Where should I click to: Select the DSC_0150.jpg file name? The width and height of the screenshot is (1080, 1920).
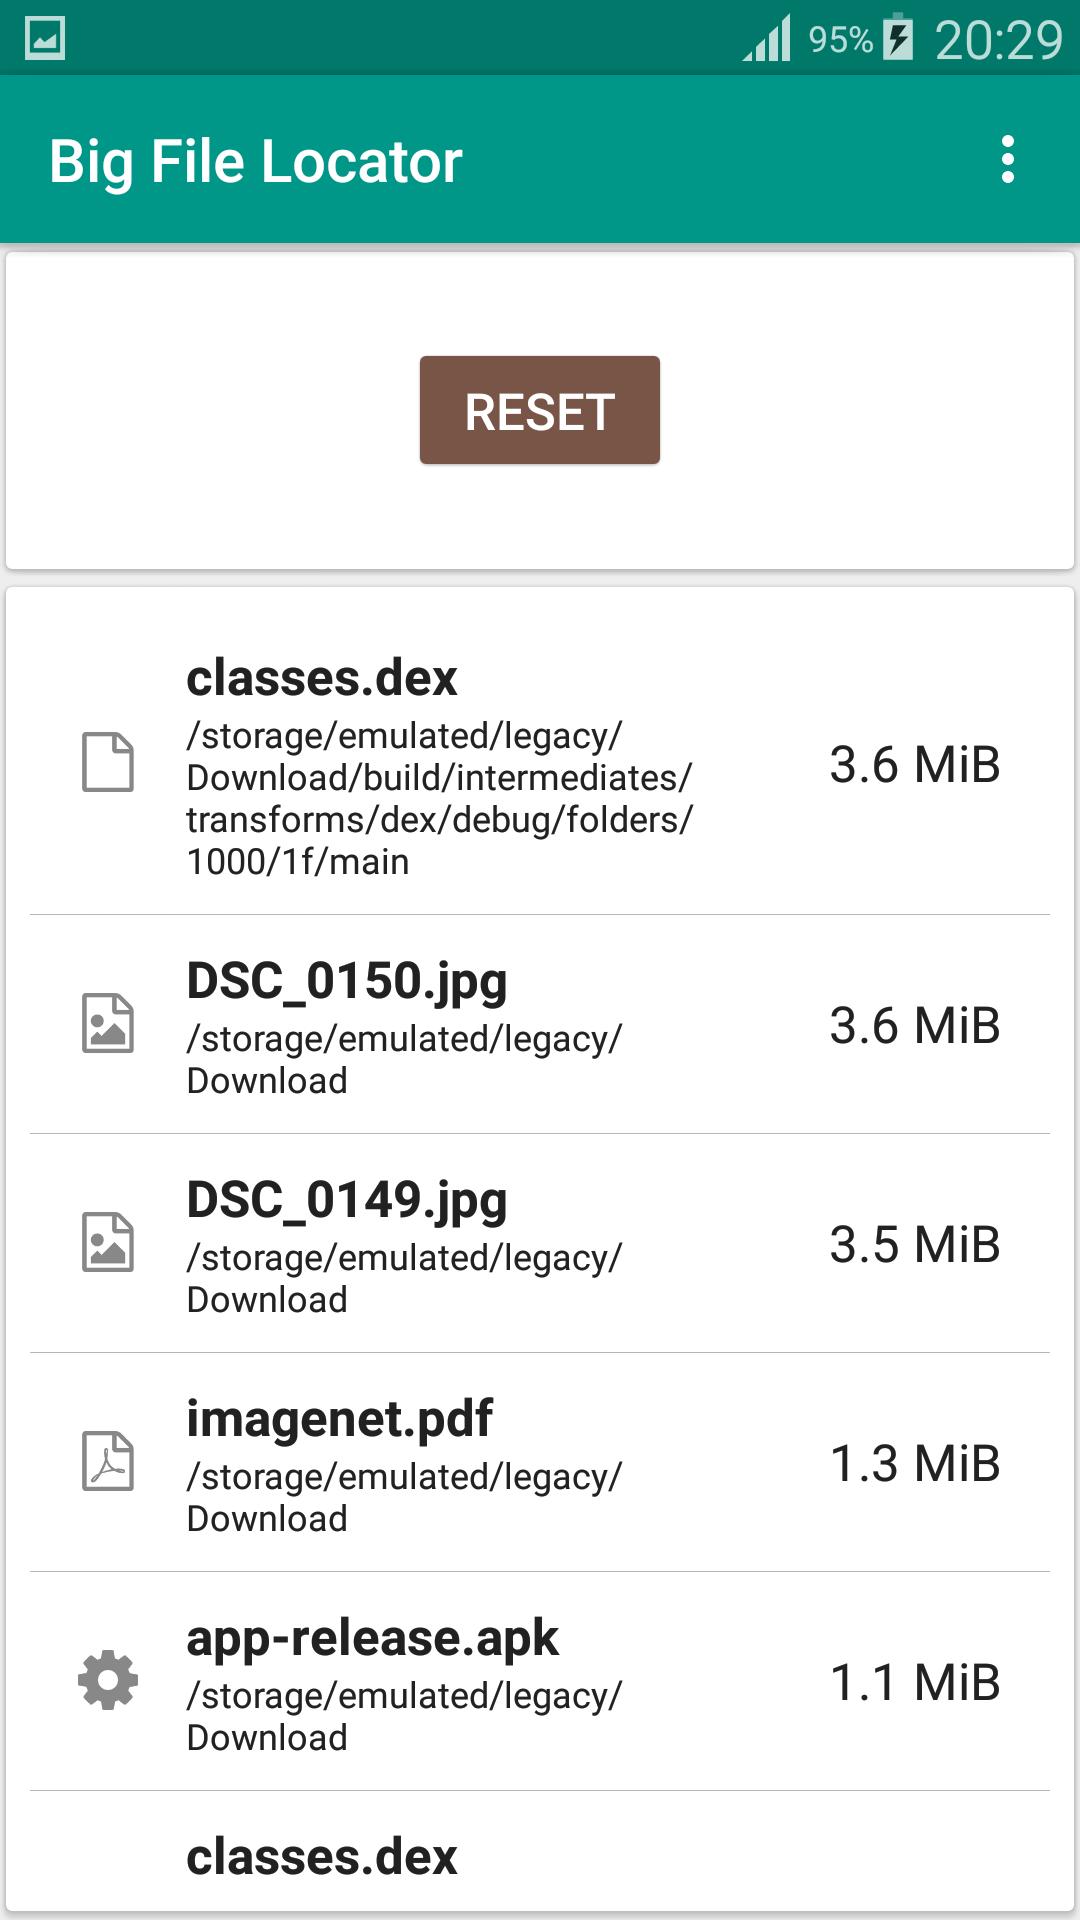click(346, 981)
